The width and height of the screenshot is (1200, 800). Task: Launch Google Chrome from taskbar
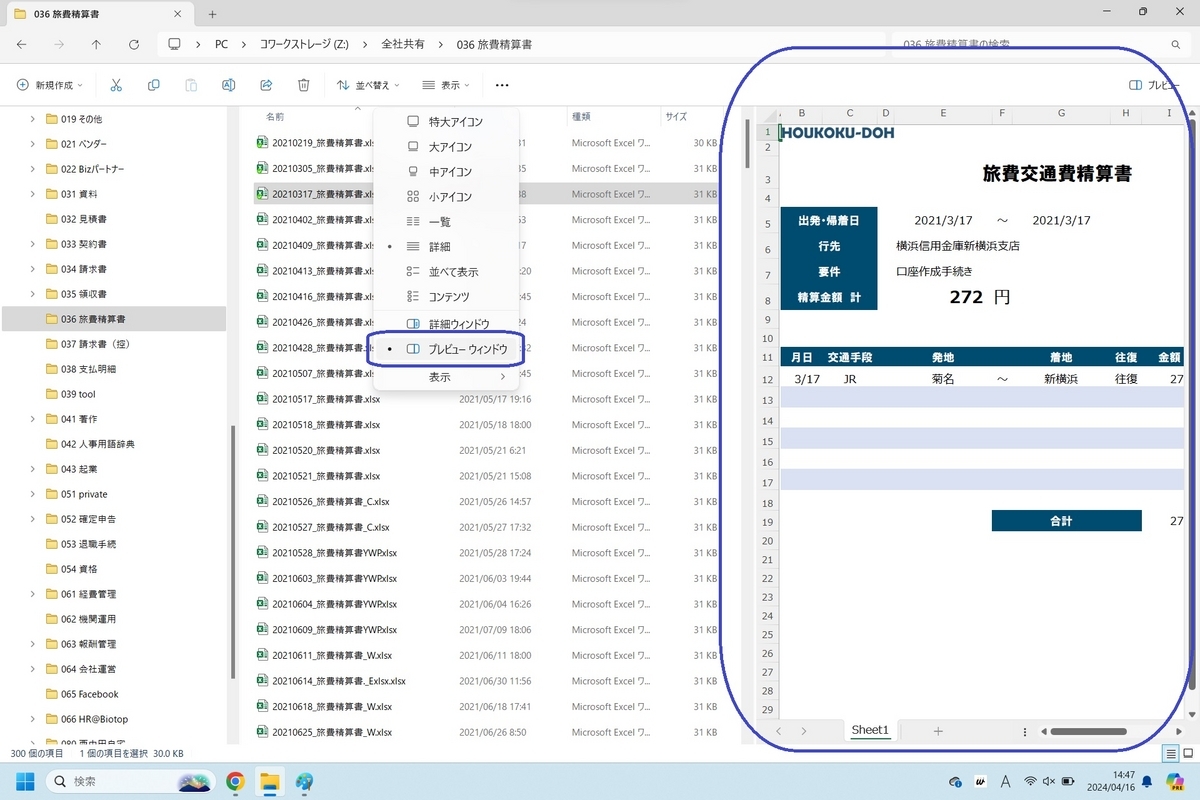(x=235, y=781)
